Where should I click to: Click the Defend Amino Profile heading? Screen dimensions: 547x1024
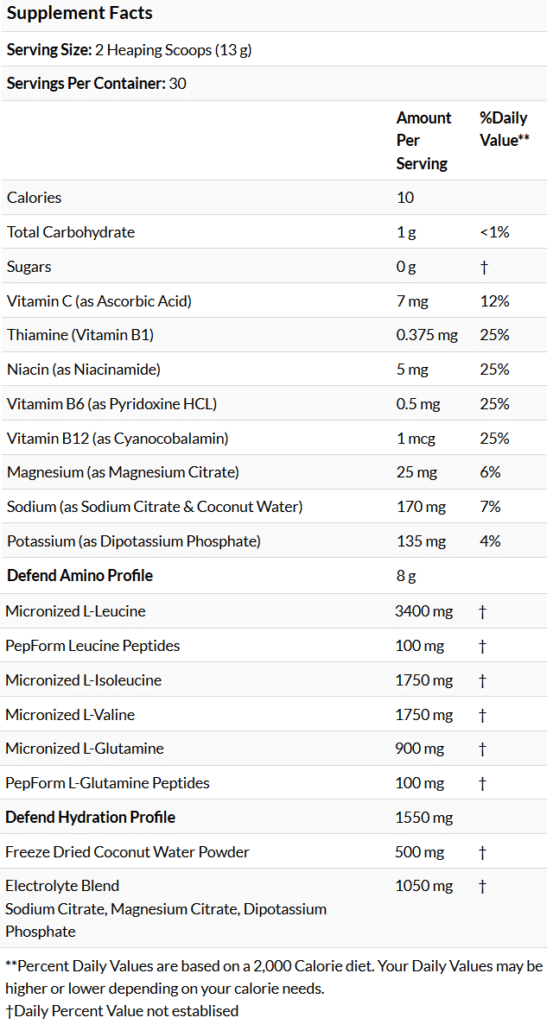pyautogui.click(x=79, y=575)
